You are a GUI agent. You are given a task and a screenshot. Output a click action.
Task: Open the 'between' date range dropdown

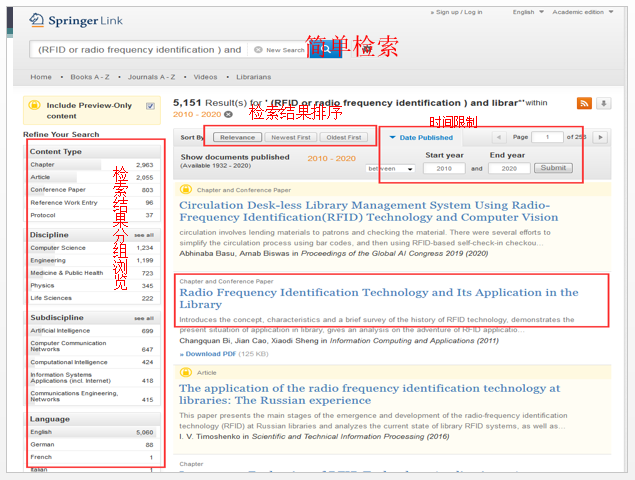tap(390, 169)
